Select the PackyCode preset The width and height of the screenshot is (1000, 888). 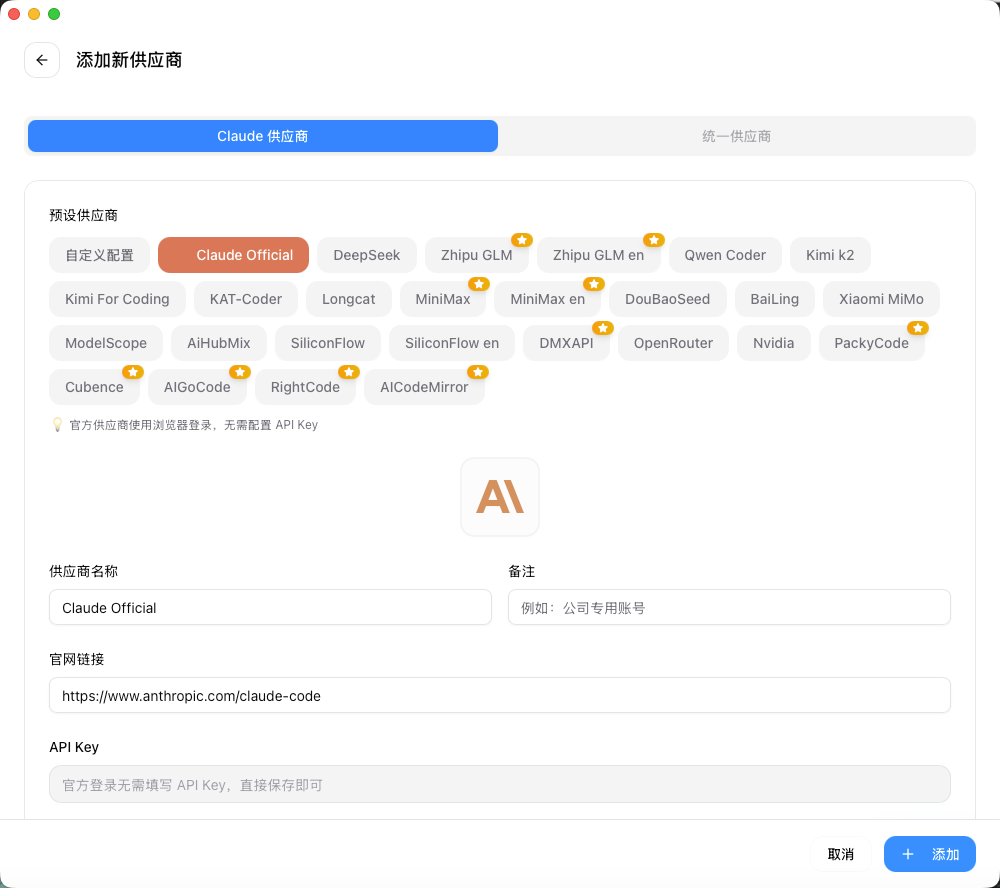(x=871, y=343)
